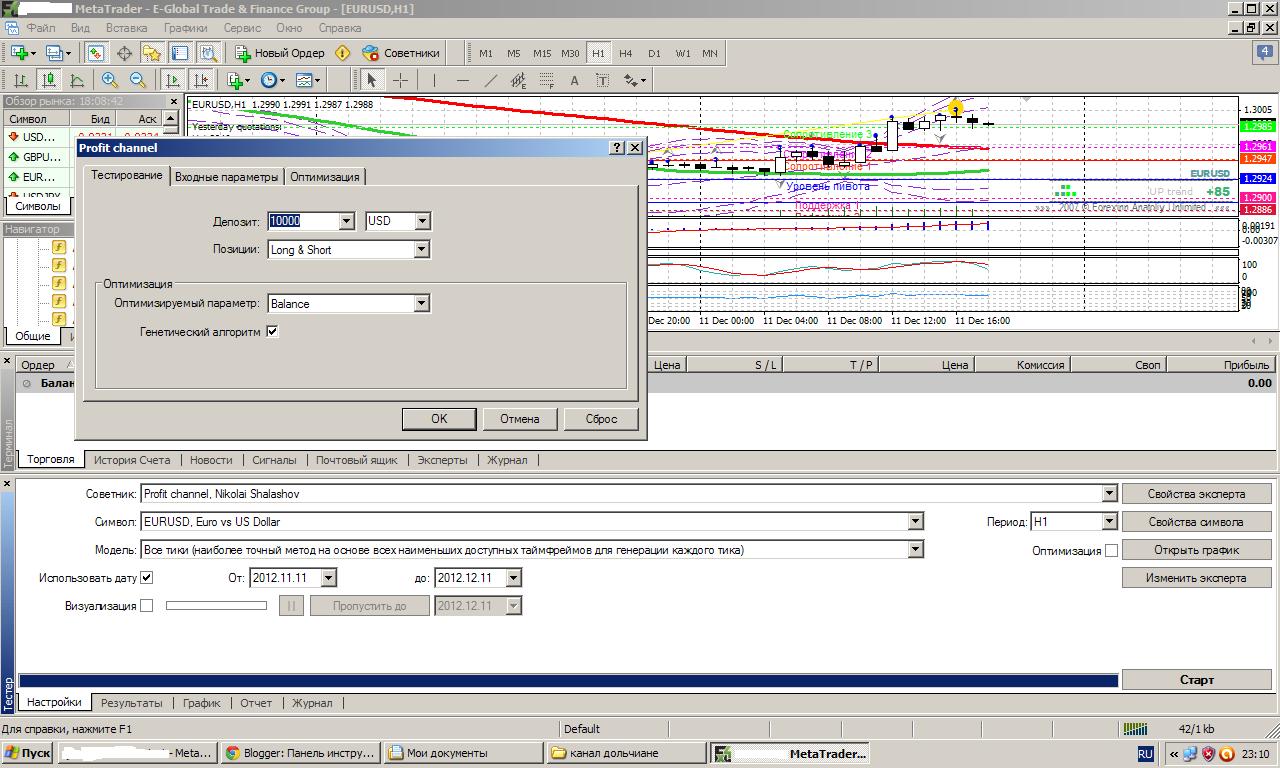The height and width of the screenshot is (768, 1280).
Task: Open the Оптимизируемый параметр Balance dropdown
Action: point(422,303)
